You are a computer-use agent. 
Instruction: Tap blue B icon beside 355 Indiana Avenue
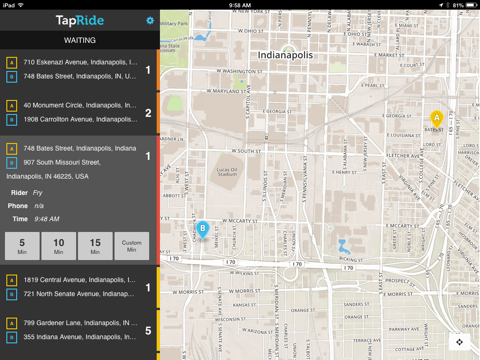pos(12,337)
